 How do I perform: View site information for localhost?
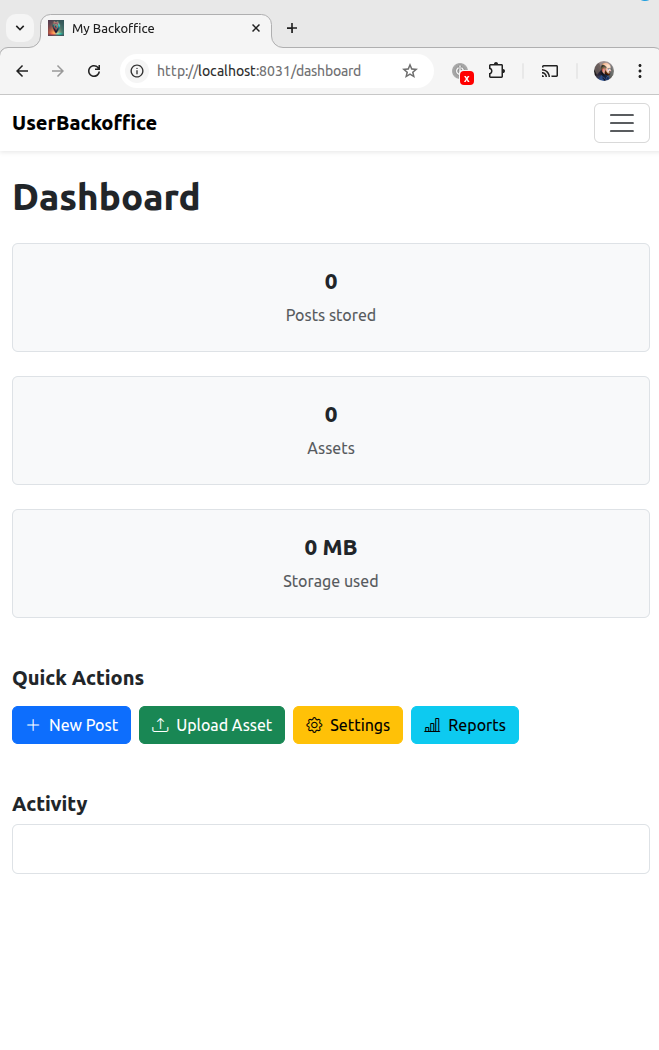click(138, 71)
